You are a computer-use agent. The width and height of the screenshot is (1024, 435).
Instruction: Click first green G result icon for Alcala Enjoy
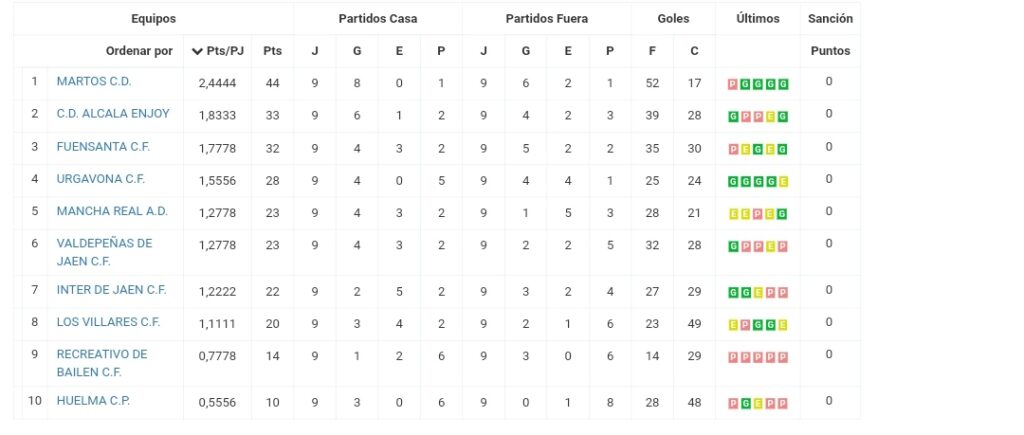click(x=733, y=117)
